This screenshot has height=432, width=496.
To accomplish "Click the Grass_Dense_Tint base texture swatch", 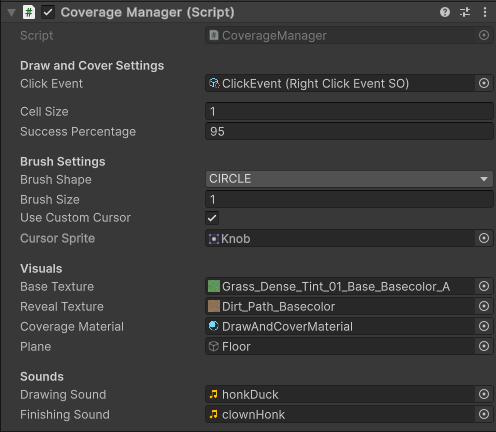I will tap(214, 286).
